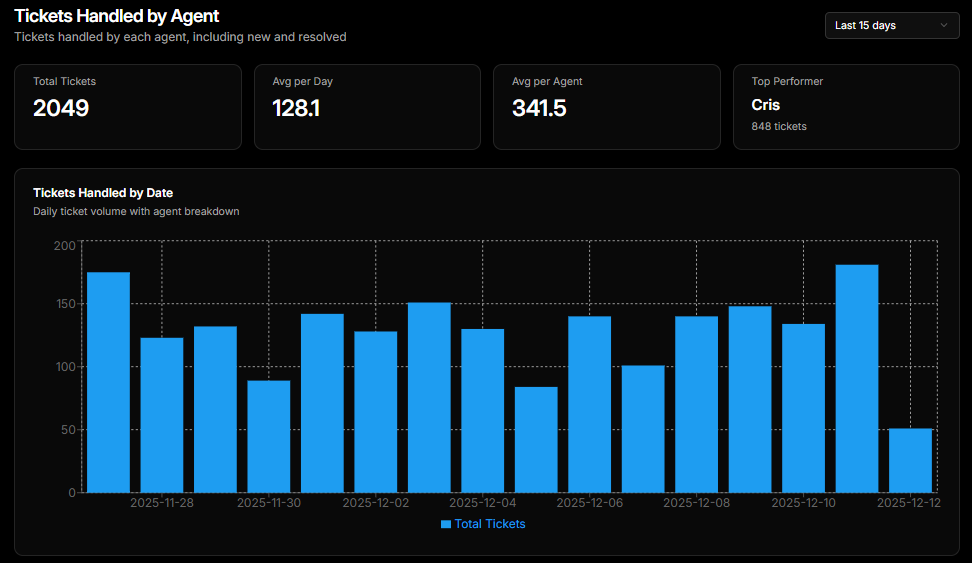Select the Total Tickets 2049 card
The height and width of the screenshot is (563, 972).
pos(128,107)
